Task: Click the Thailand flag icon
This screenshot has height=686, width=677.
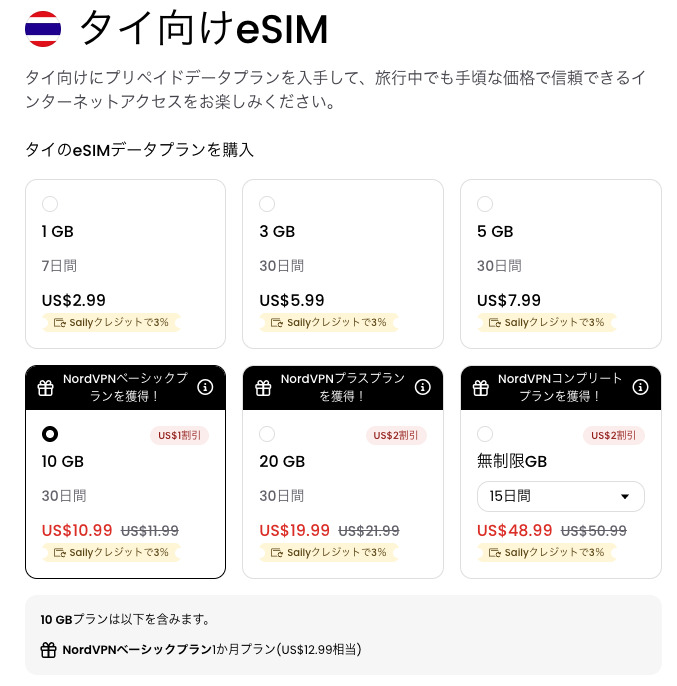Action: click(42, 31)
